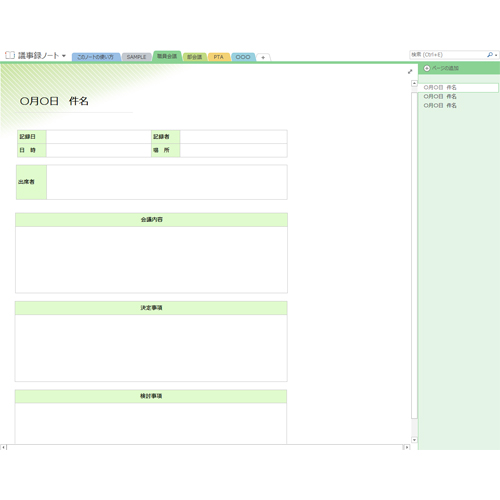Click the vertical scrollbar thumb

point(414,255)
